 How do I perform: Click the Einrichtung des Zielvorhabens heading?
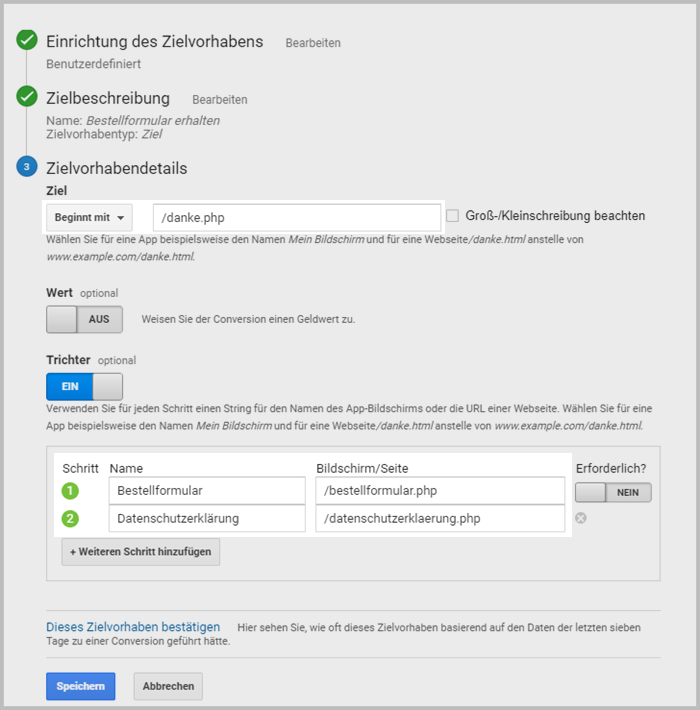click(x=155, y=42)
